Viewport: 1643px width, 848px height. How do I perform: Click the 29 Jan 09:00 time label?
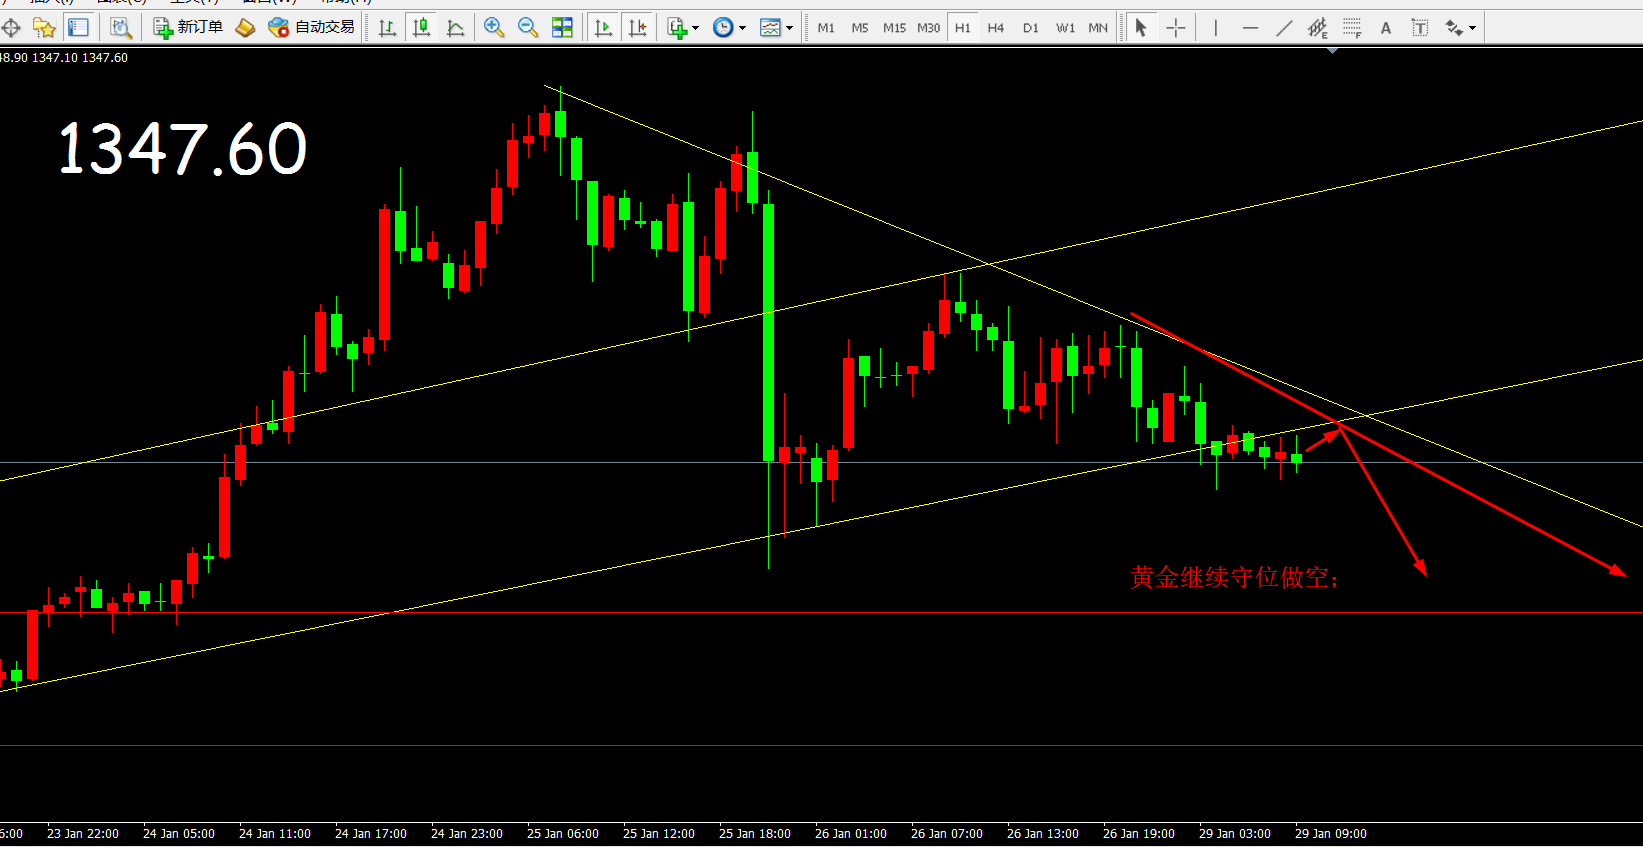(1331, 834)
